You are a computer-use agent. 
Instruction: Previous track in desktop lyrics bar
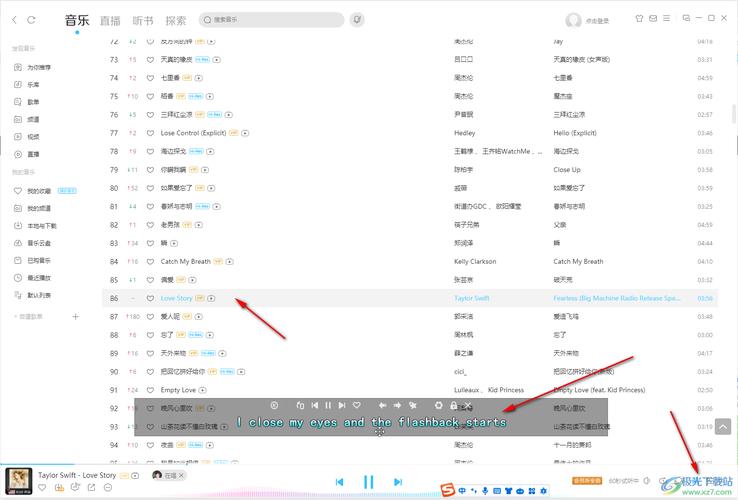point(314,405)
